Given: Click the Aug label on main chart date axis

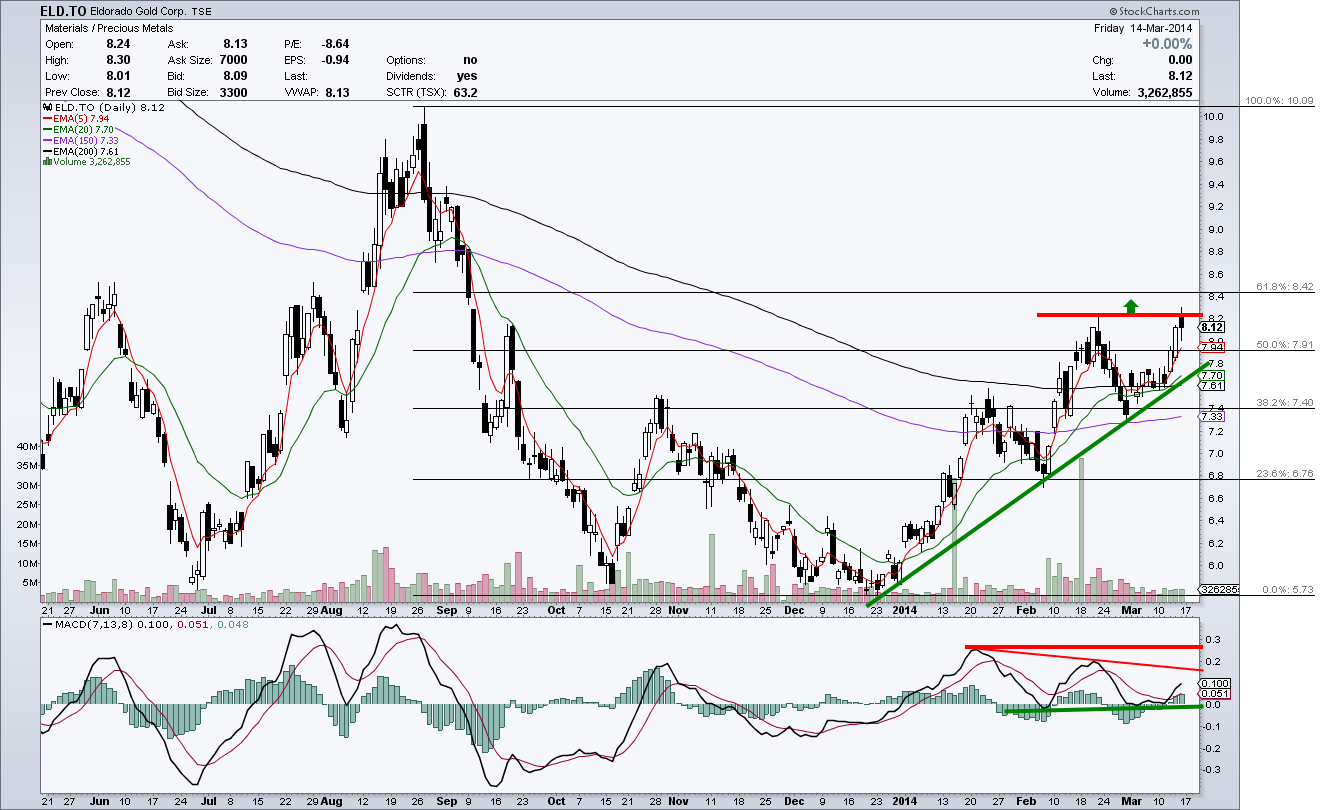Looking at the screenshot, I should [x=332, y=608].
